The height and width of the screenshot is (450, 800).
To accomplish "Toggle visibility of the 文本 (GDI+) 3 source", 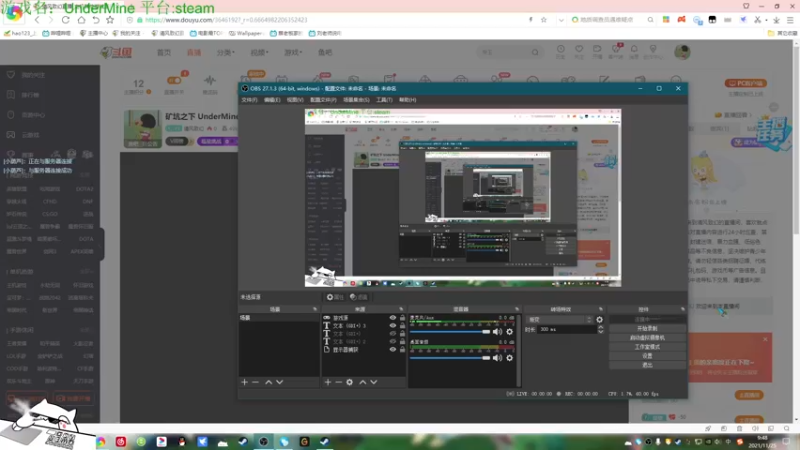I will point(393,326).
